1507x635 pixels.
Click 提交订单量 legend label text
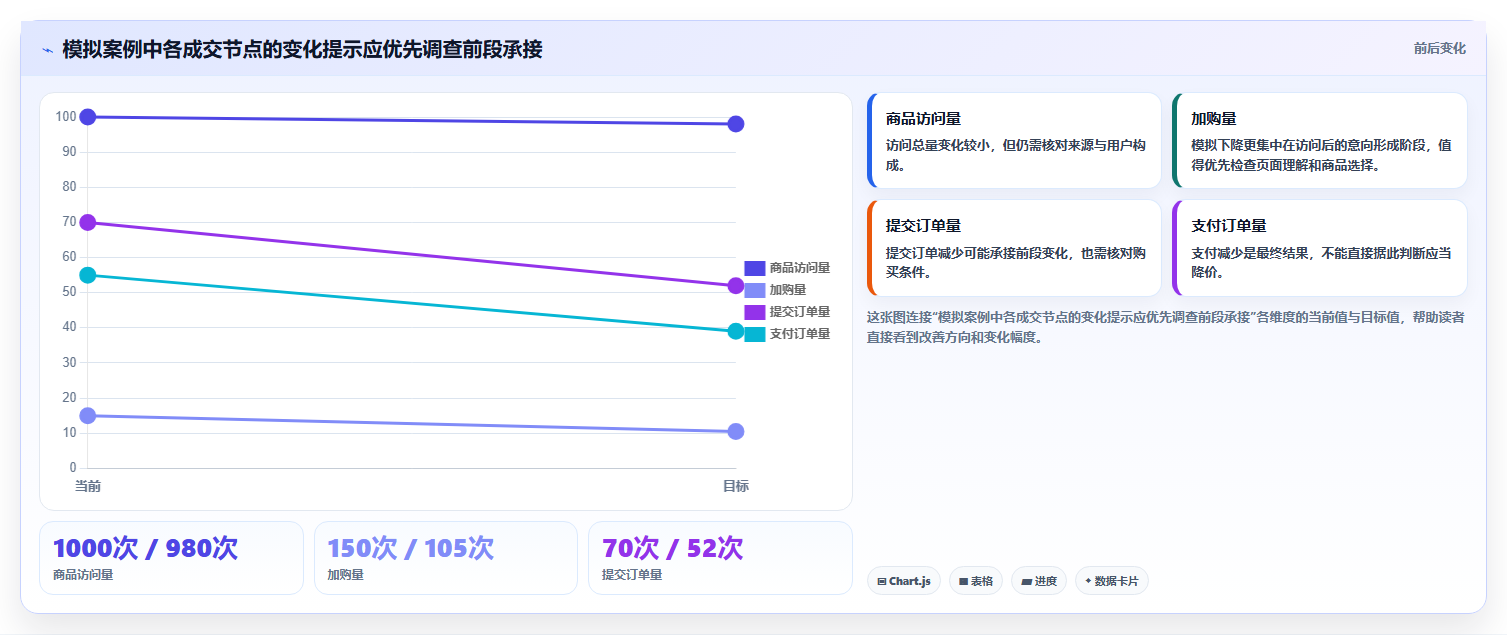coord(800,312)
